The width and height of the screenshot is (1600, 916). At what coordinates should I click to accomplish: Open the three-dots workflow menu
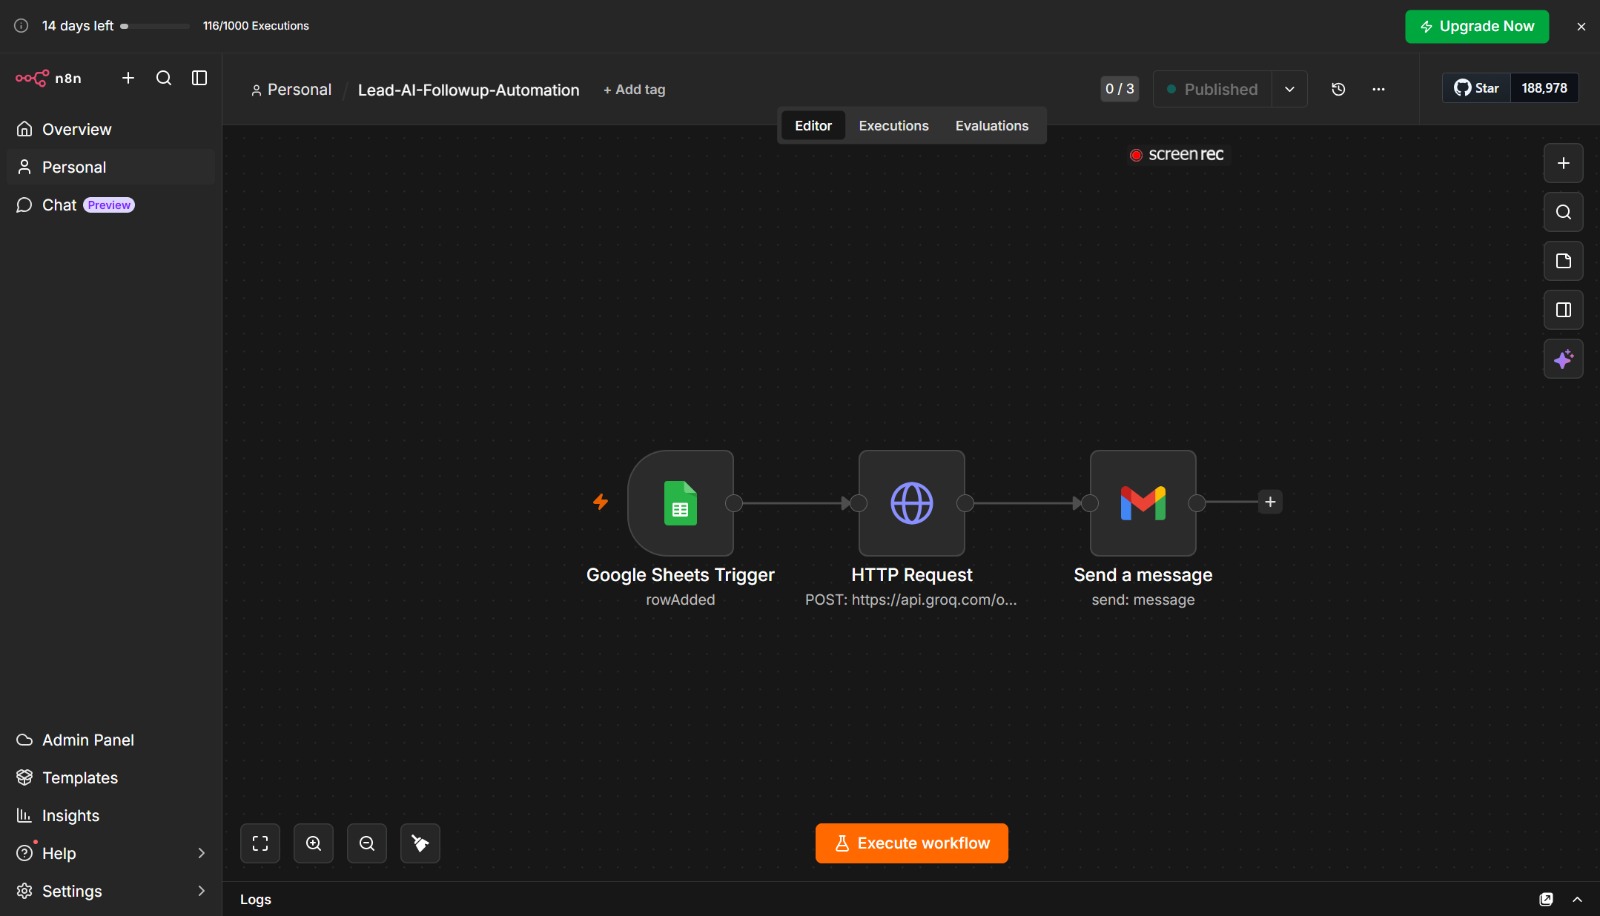tap(1379, 89)
